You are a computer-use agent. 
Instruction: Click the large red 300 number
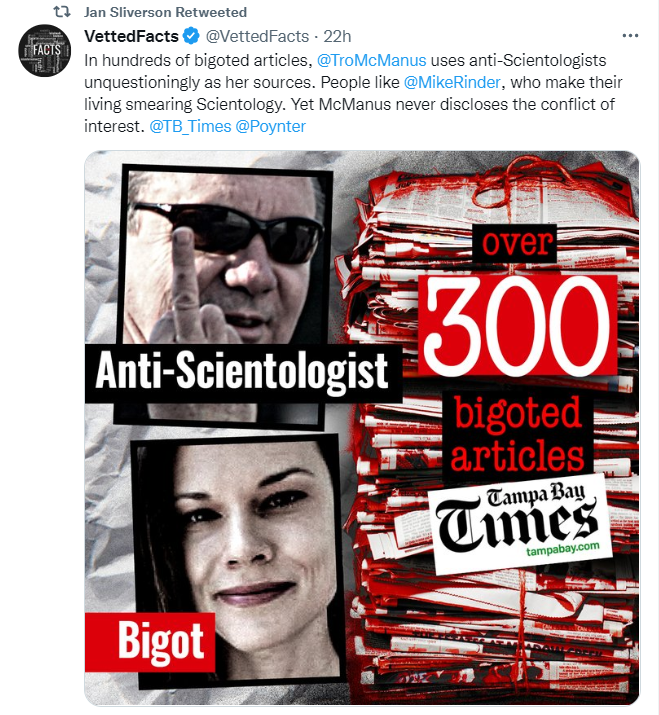tap(517, 325)
